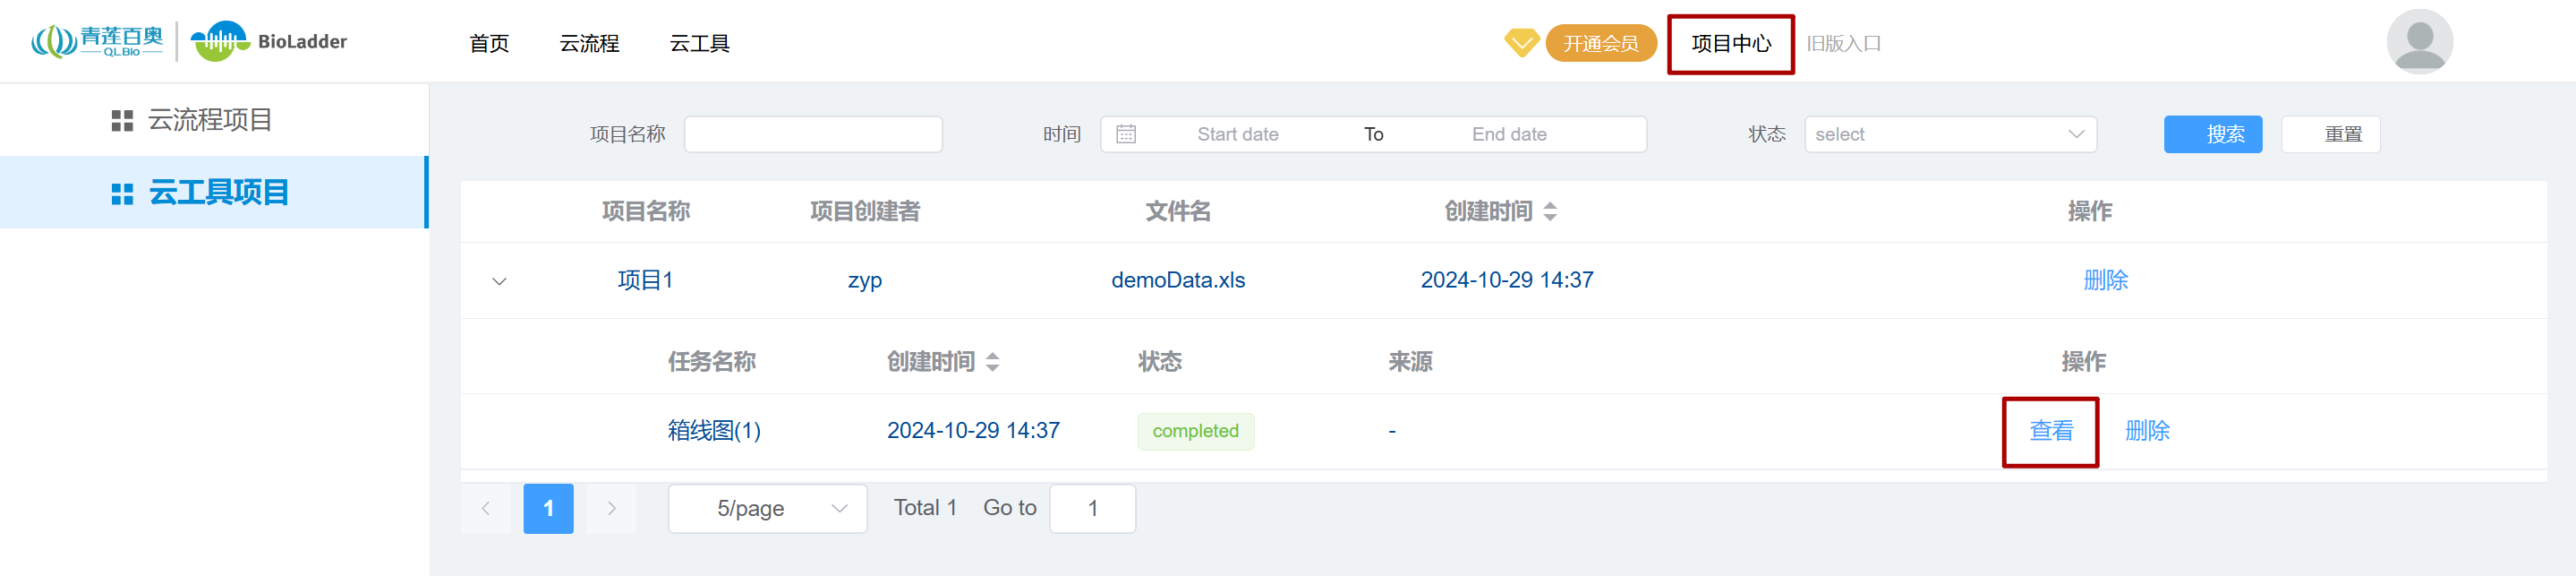Click page number 1 button
2576x576 pixels.
pos(548,508)
